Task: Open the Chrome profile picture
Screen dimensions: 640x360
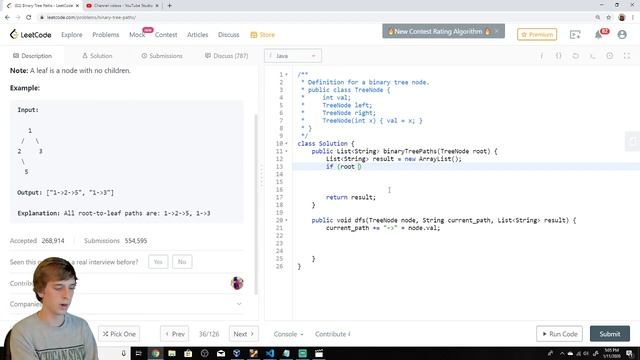Action: [622, 17]
